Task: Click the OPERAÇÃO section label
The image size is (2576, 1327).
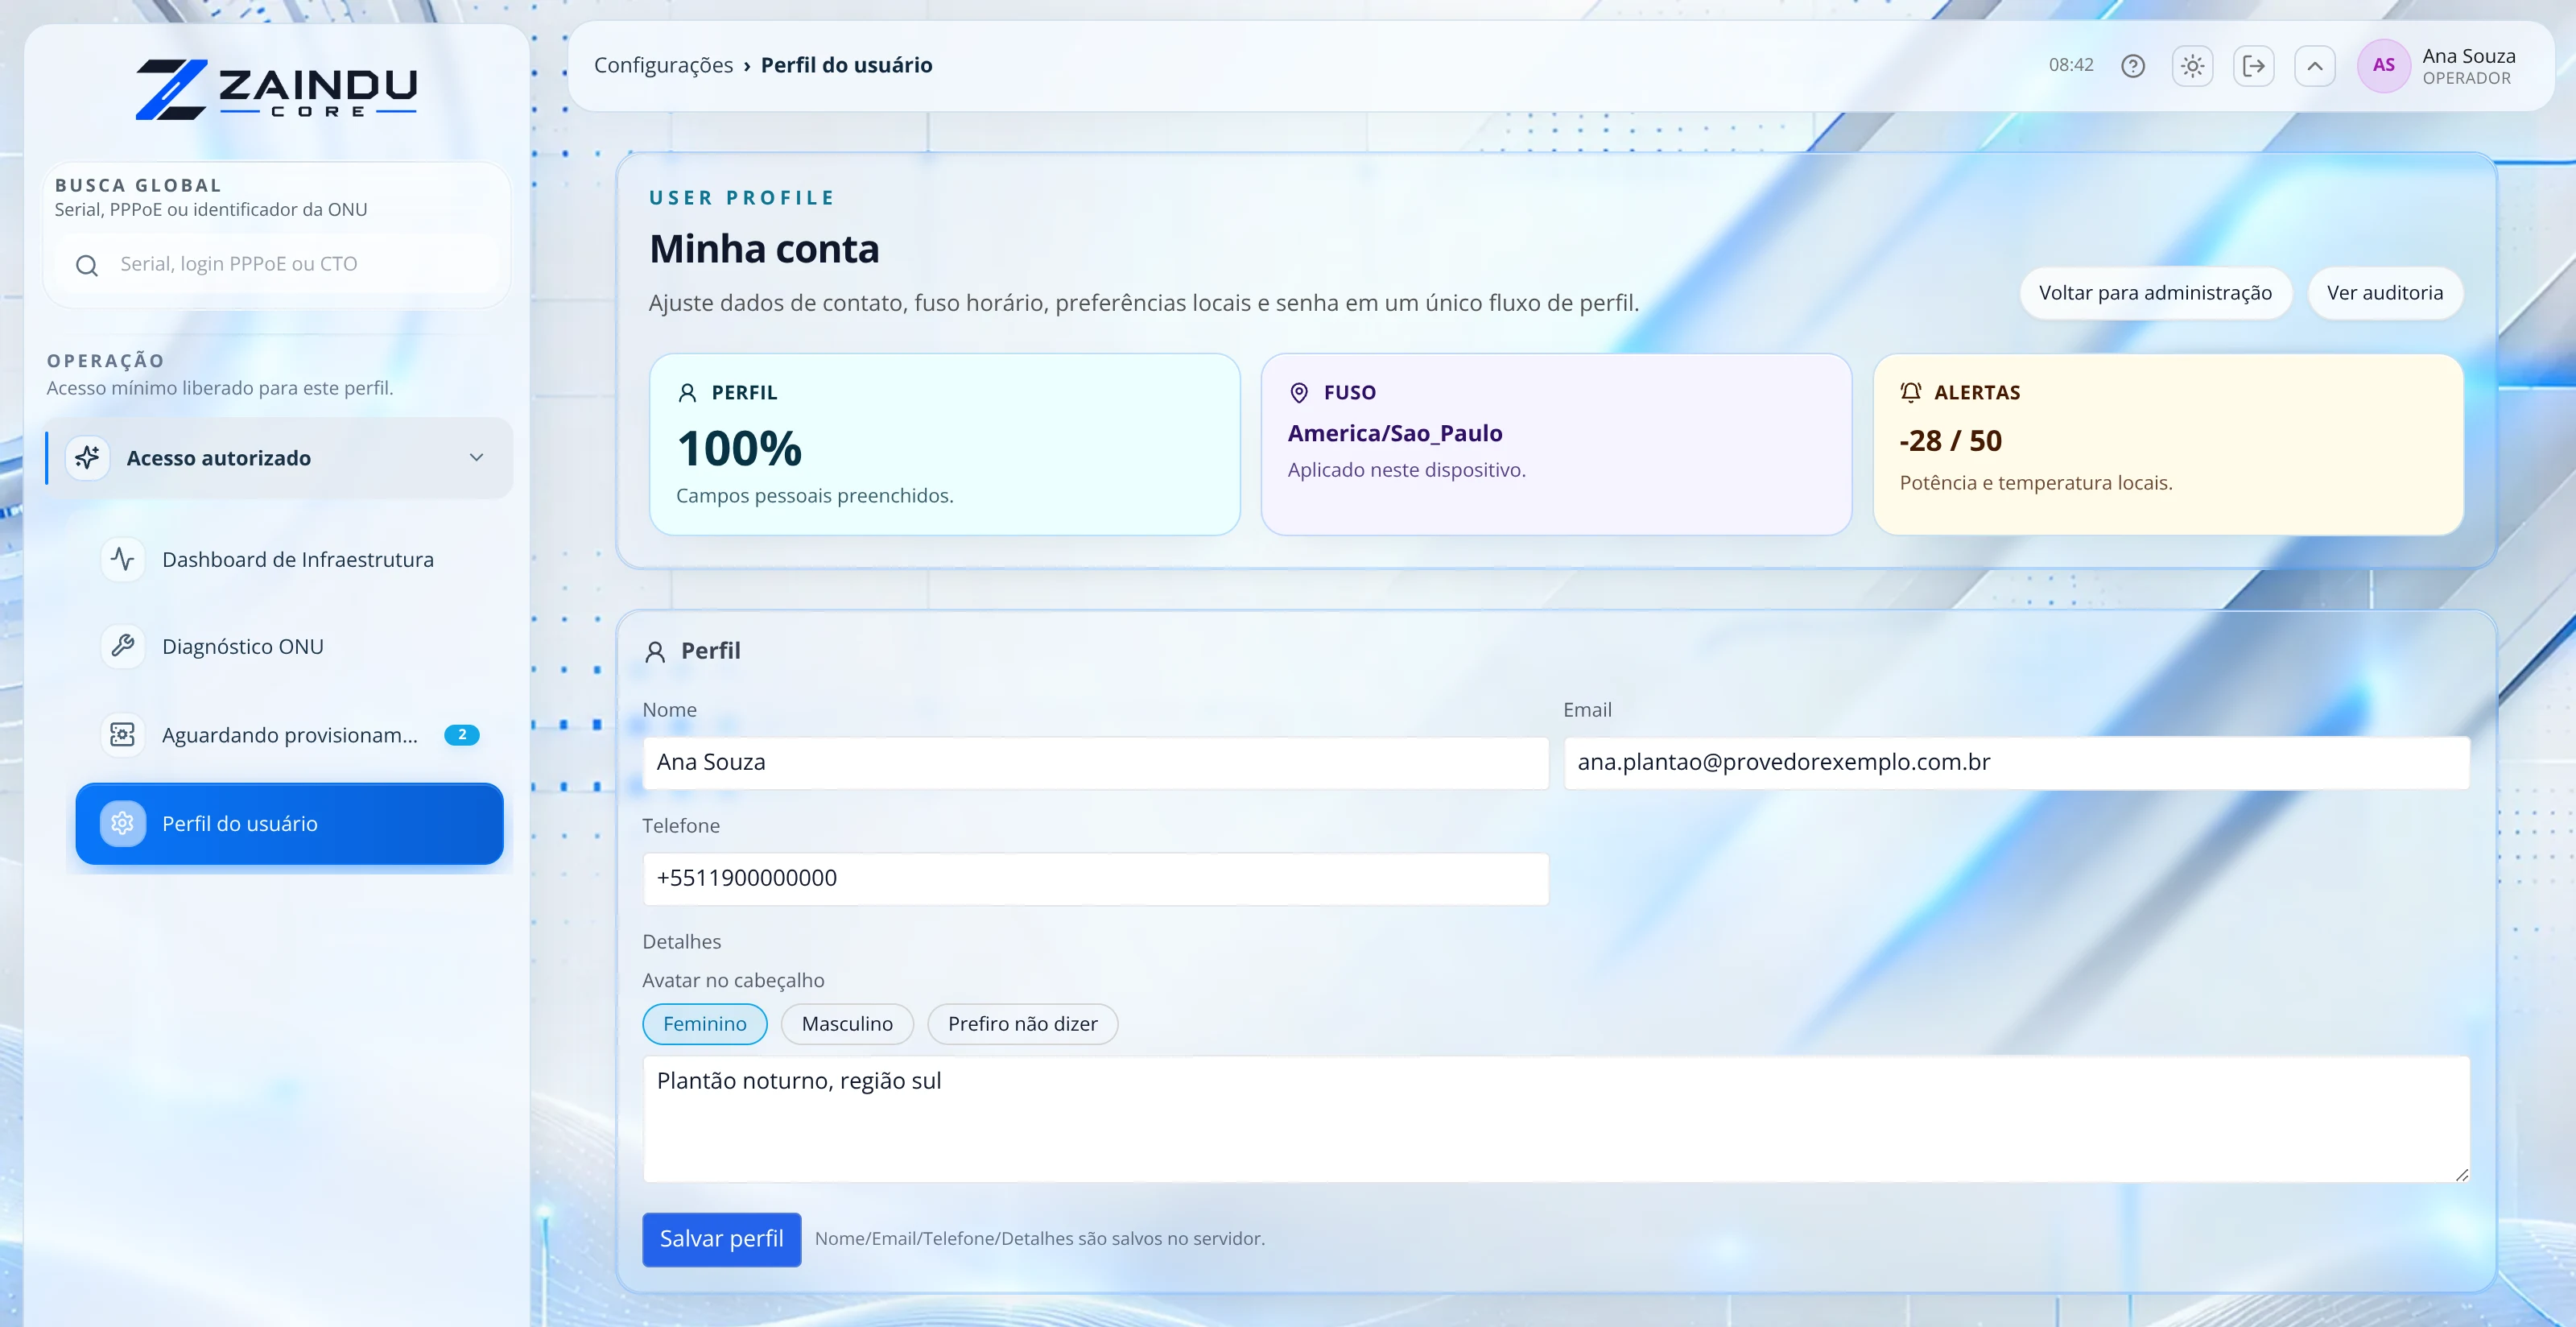Action: coord(105,361)
